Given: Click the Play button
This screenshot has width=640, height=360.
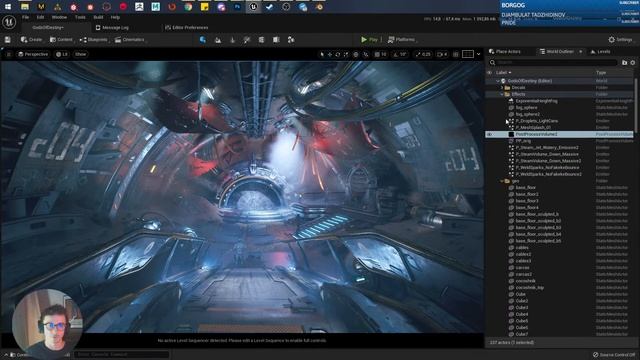Looking at the screenshot, I should [x=369, y=40].
